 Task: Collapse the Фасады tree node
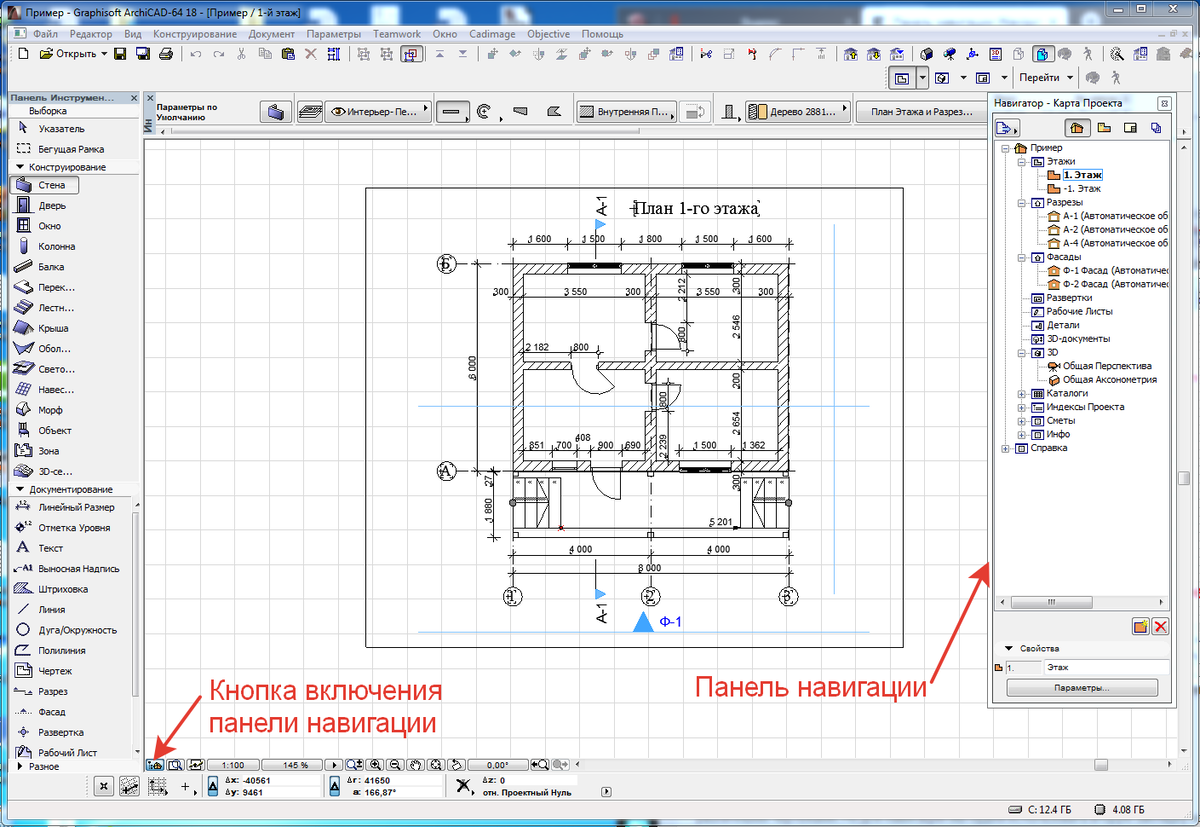click(1021, 257)
